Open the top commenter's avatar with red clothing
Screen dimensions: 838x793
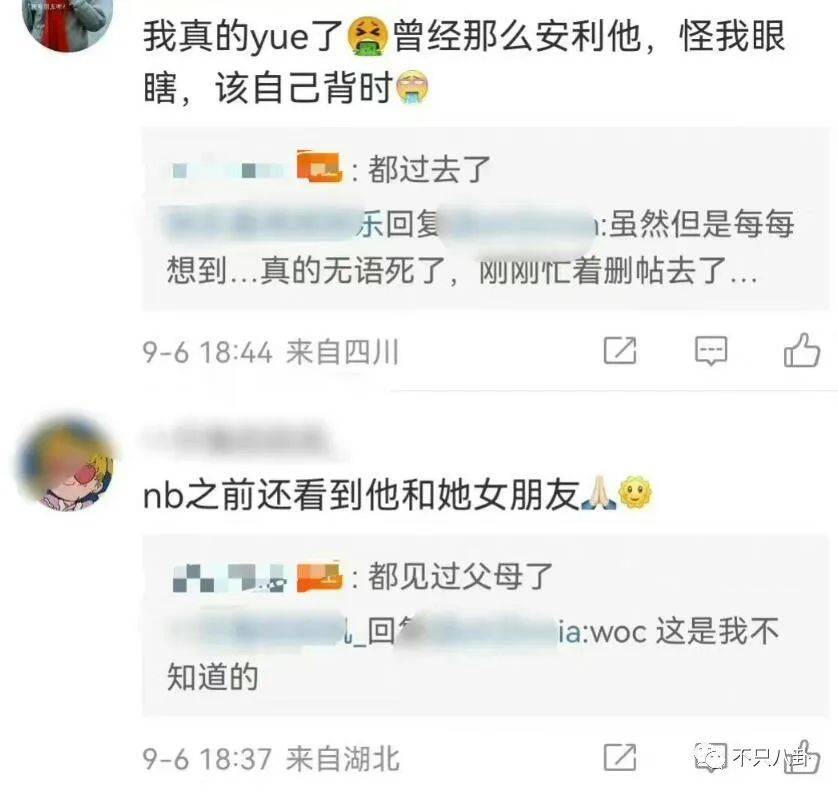68,24
